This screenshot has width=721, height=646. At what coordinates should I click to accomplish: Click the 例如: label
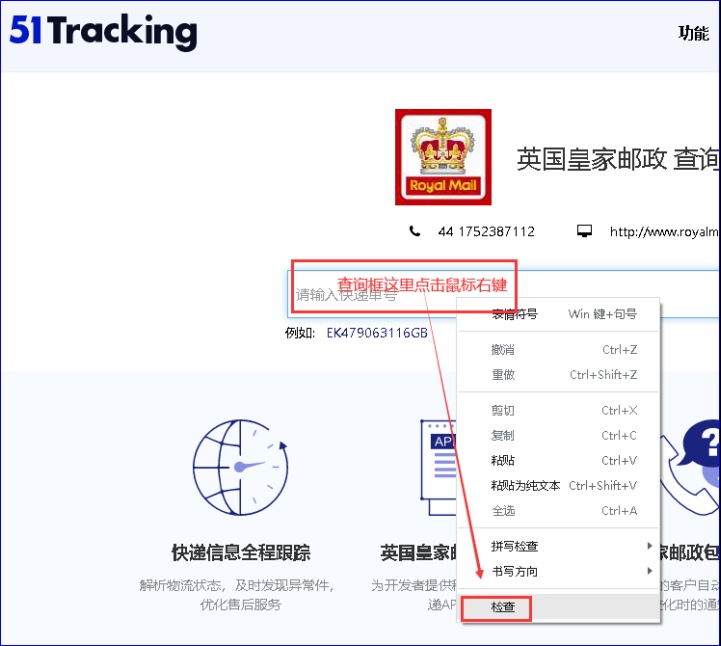[x=300, y=333]
